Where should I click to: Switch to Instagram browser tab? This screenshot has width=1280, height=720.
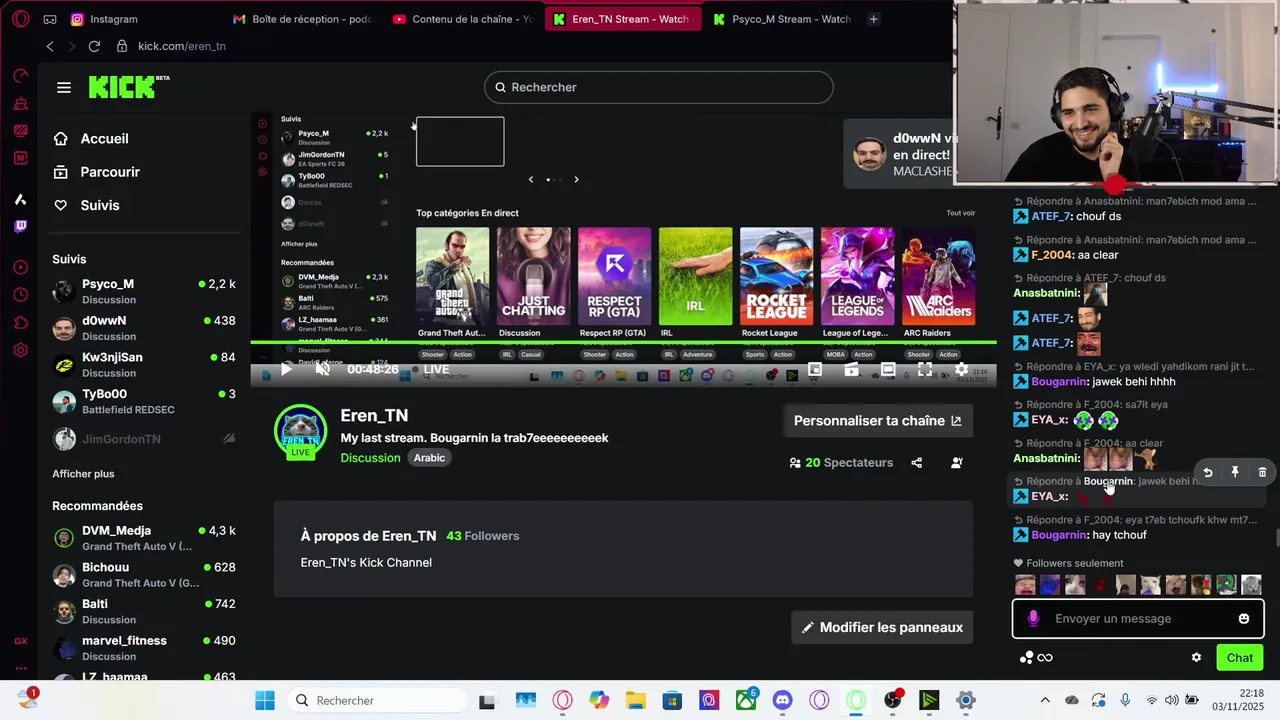click(x=113, y=19)
